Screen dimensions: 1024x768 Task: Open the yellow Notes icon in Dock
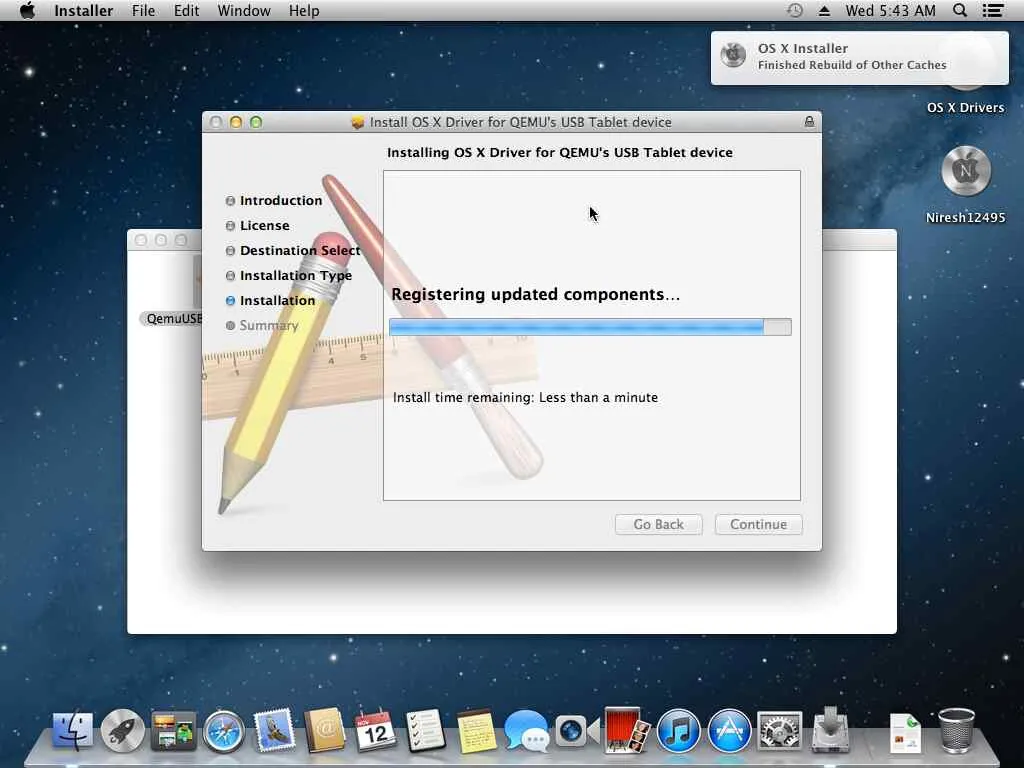(x=476, y=730)
